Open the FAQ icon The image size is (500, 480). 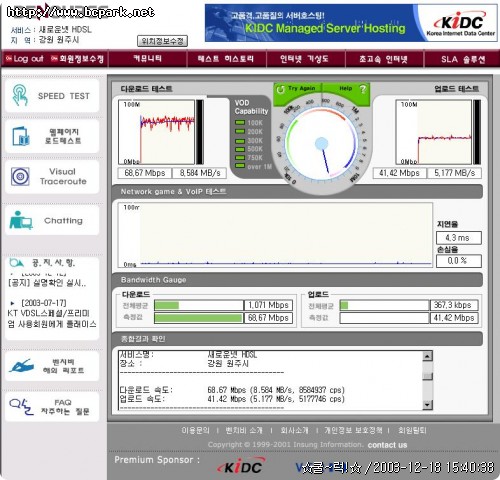coord(21,407)
